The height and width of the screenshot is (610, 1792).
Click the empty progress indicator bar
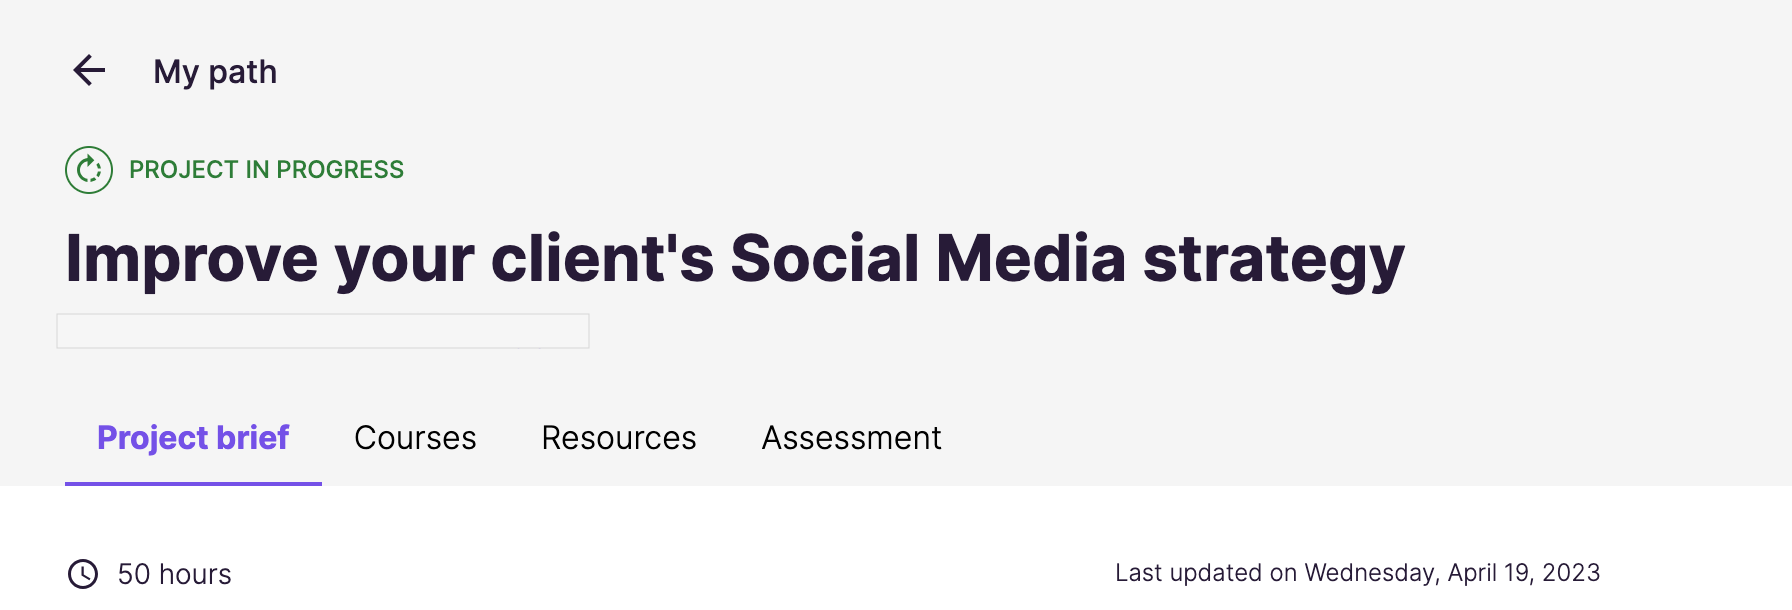(x=322, y=330)
